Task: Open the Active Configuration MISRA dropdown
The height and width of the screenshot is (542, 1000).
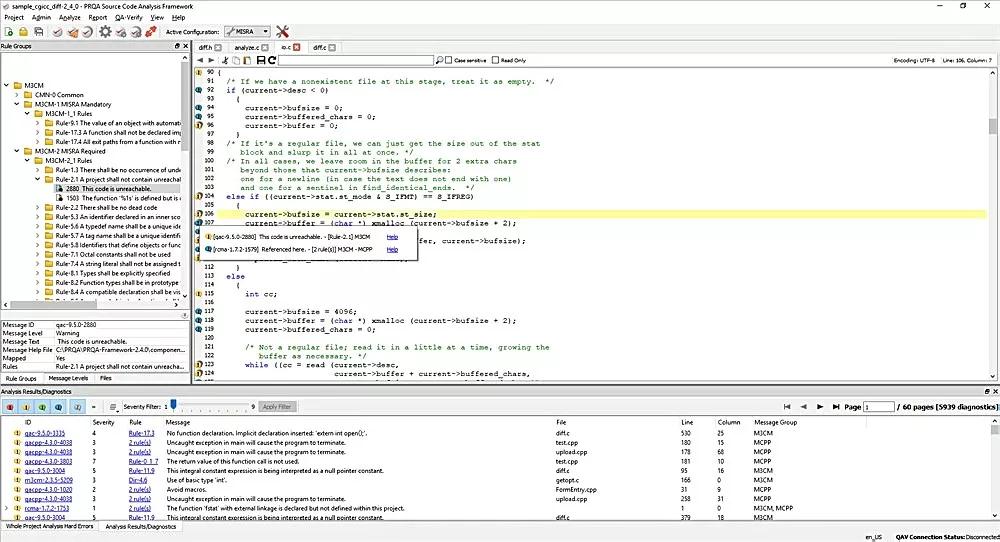Action: (x=247, y=31)
